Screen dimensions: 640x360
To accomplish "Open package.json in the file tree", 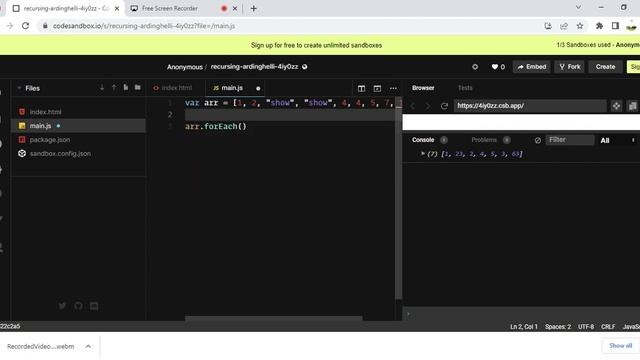I will 78,140.
